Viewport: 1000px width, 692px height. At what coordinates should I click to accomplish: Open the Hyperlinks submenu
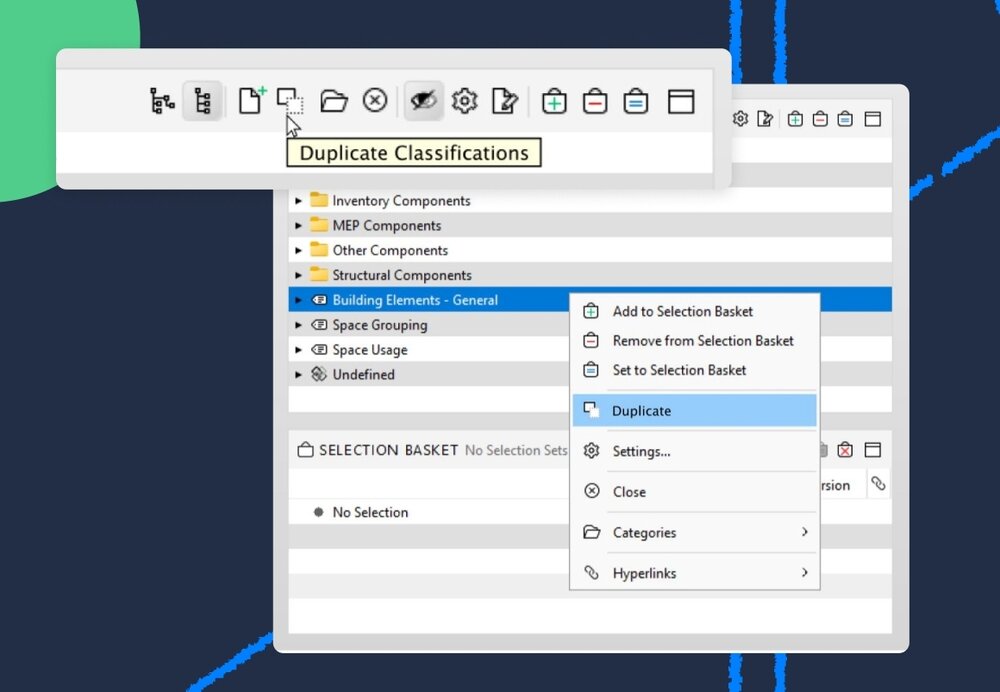695,573
